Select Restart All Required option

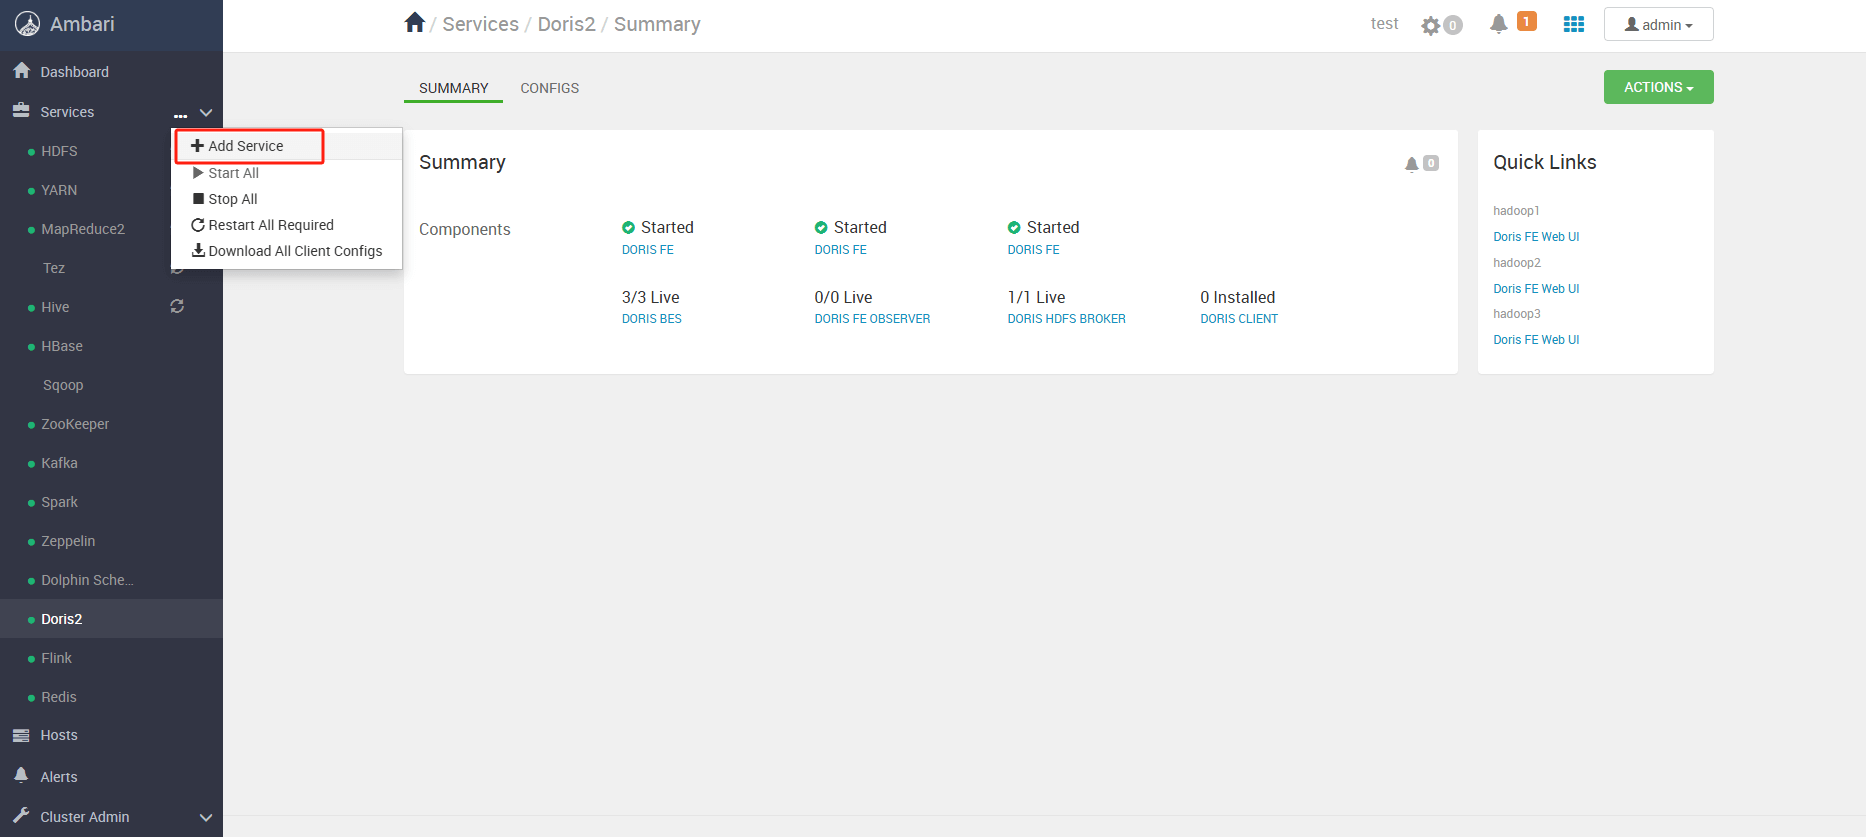[270, 225]
